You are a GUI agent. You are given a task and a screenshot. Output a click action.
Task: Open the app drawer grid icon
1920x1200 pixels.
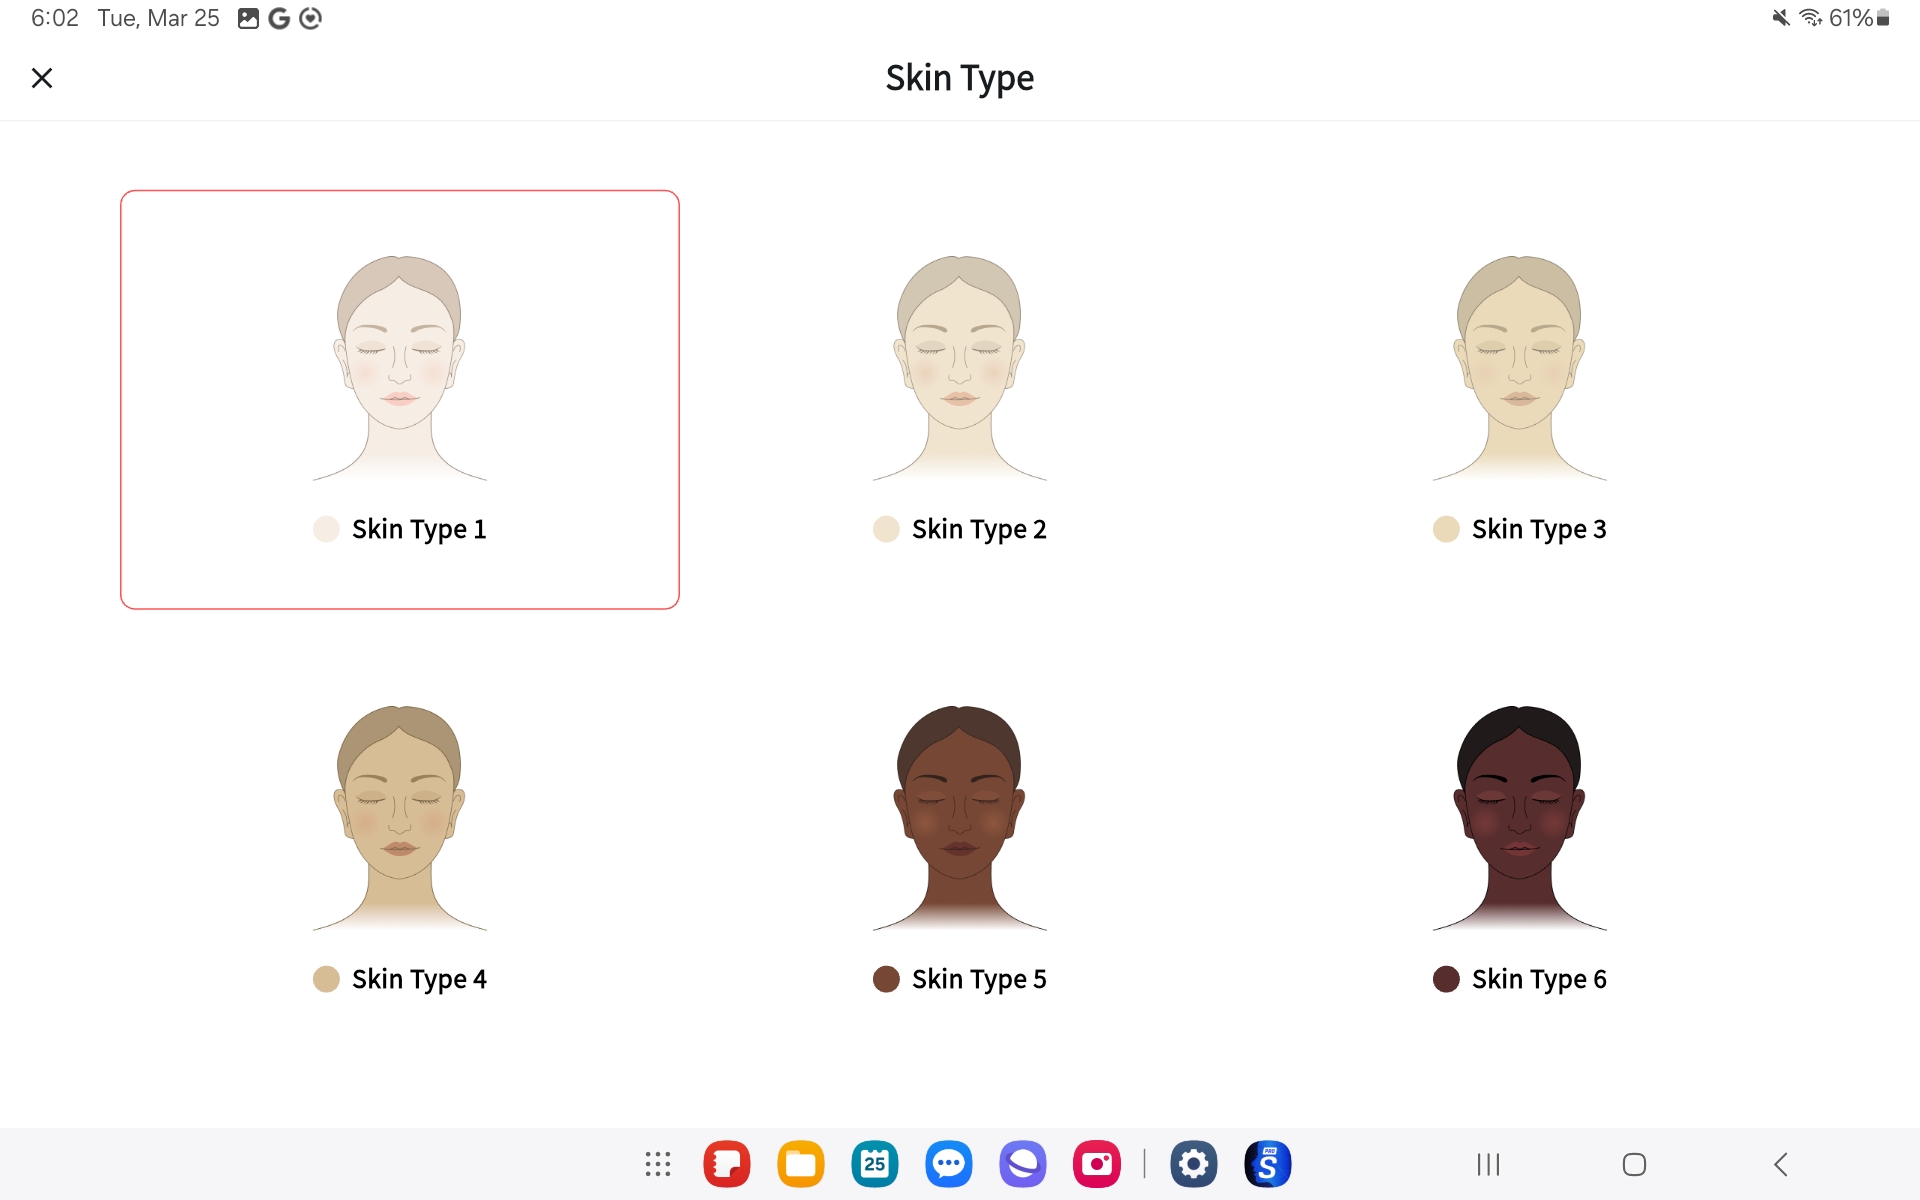coord(658,1164)
